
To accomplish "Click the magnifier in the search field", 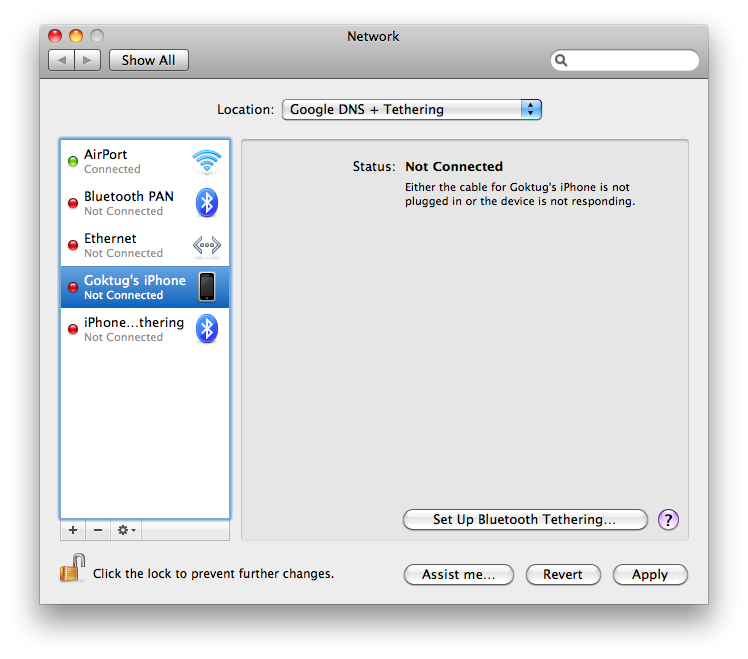I will pyautogui.click(x=563, y=61).
